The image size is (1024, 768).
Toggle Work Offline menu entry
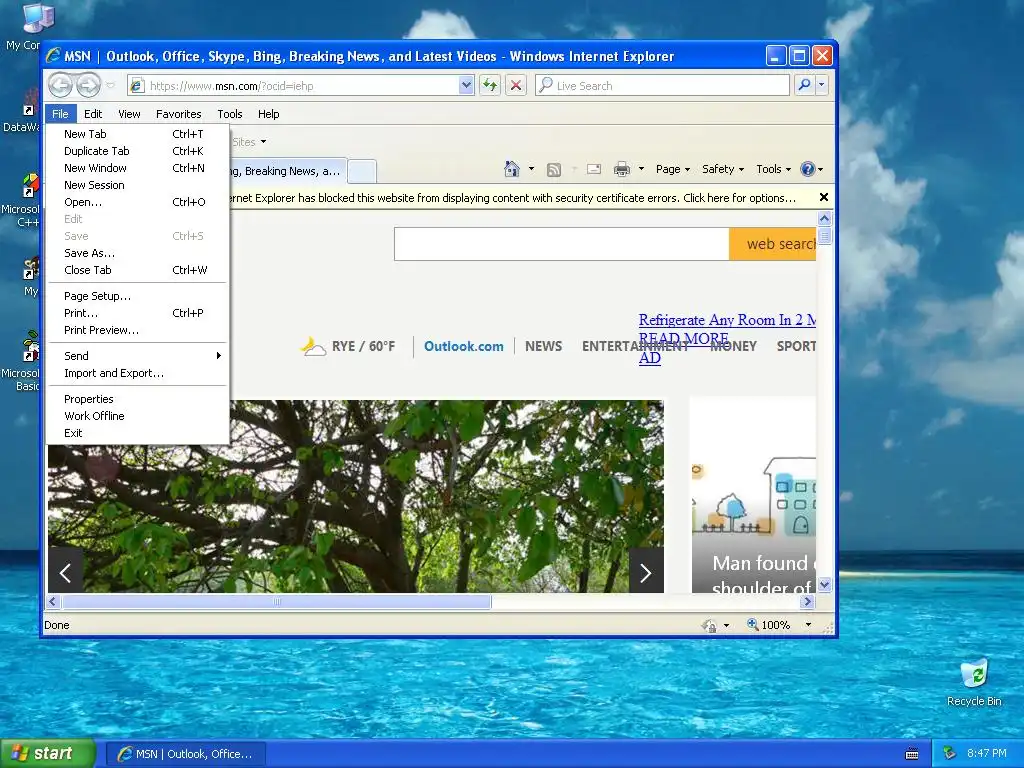(x=138, y=416)
